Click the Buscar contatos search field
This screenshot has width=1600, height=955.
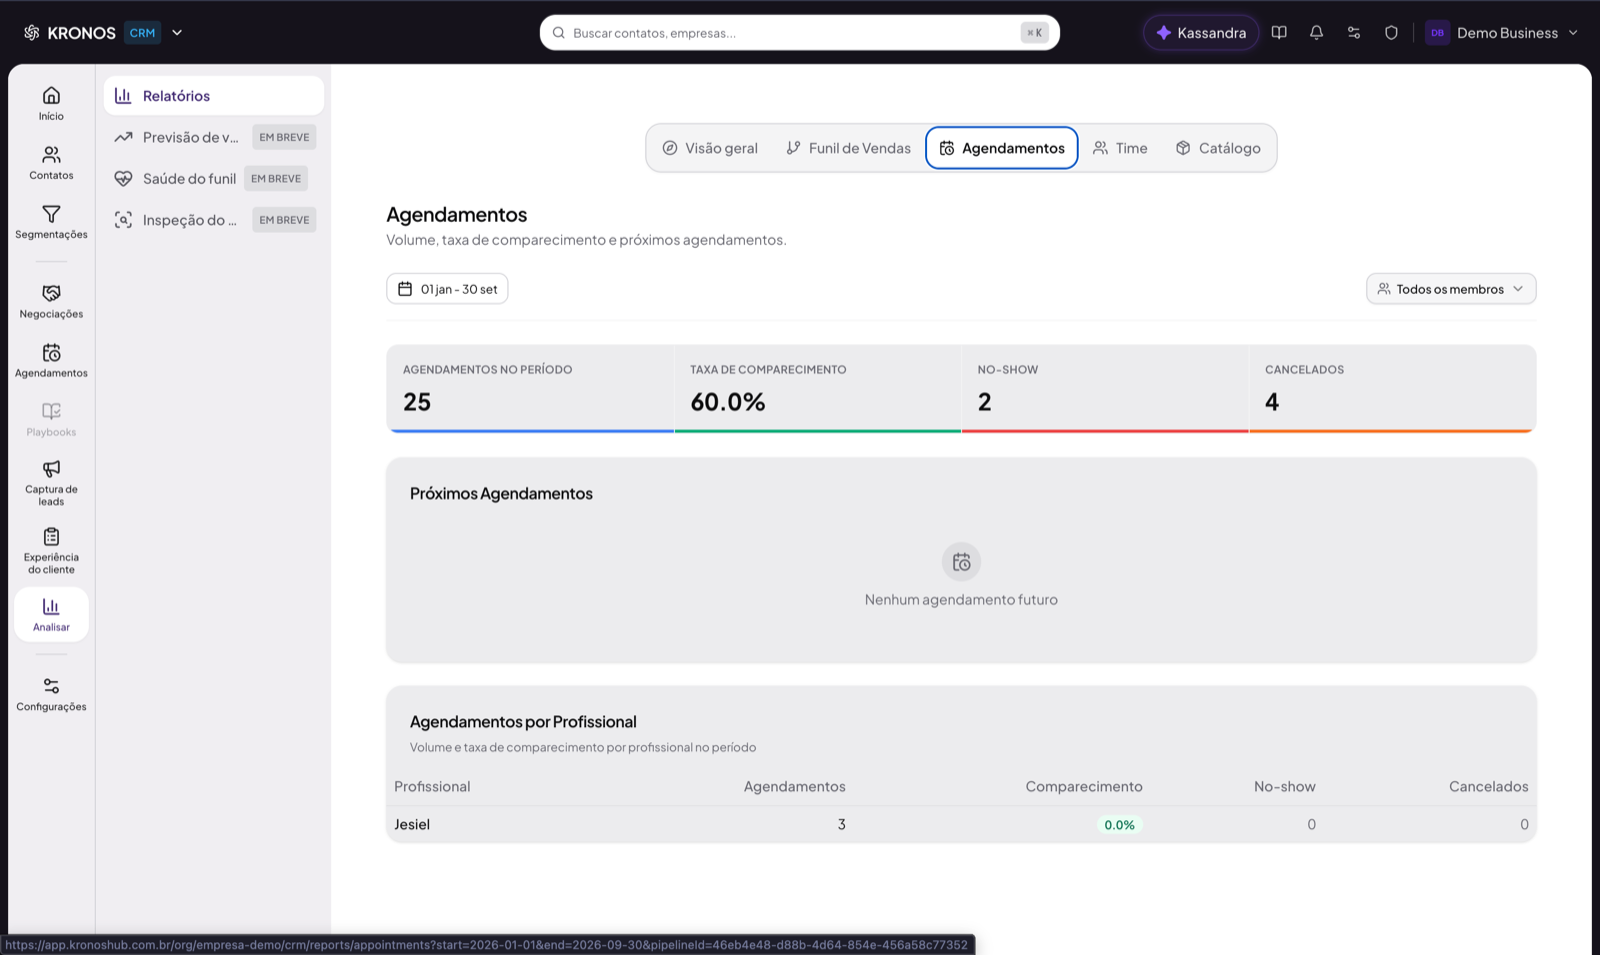pos(800,33)
